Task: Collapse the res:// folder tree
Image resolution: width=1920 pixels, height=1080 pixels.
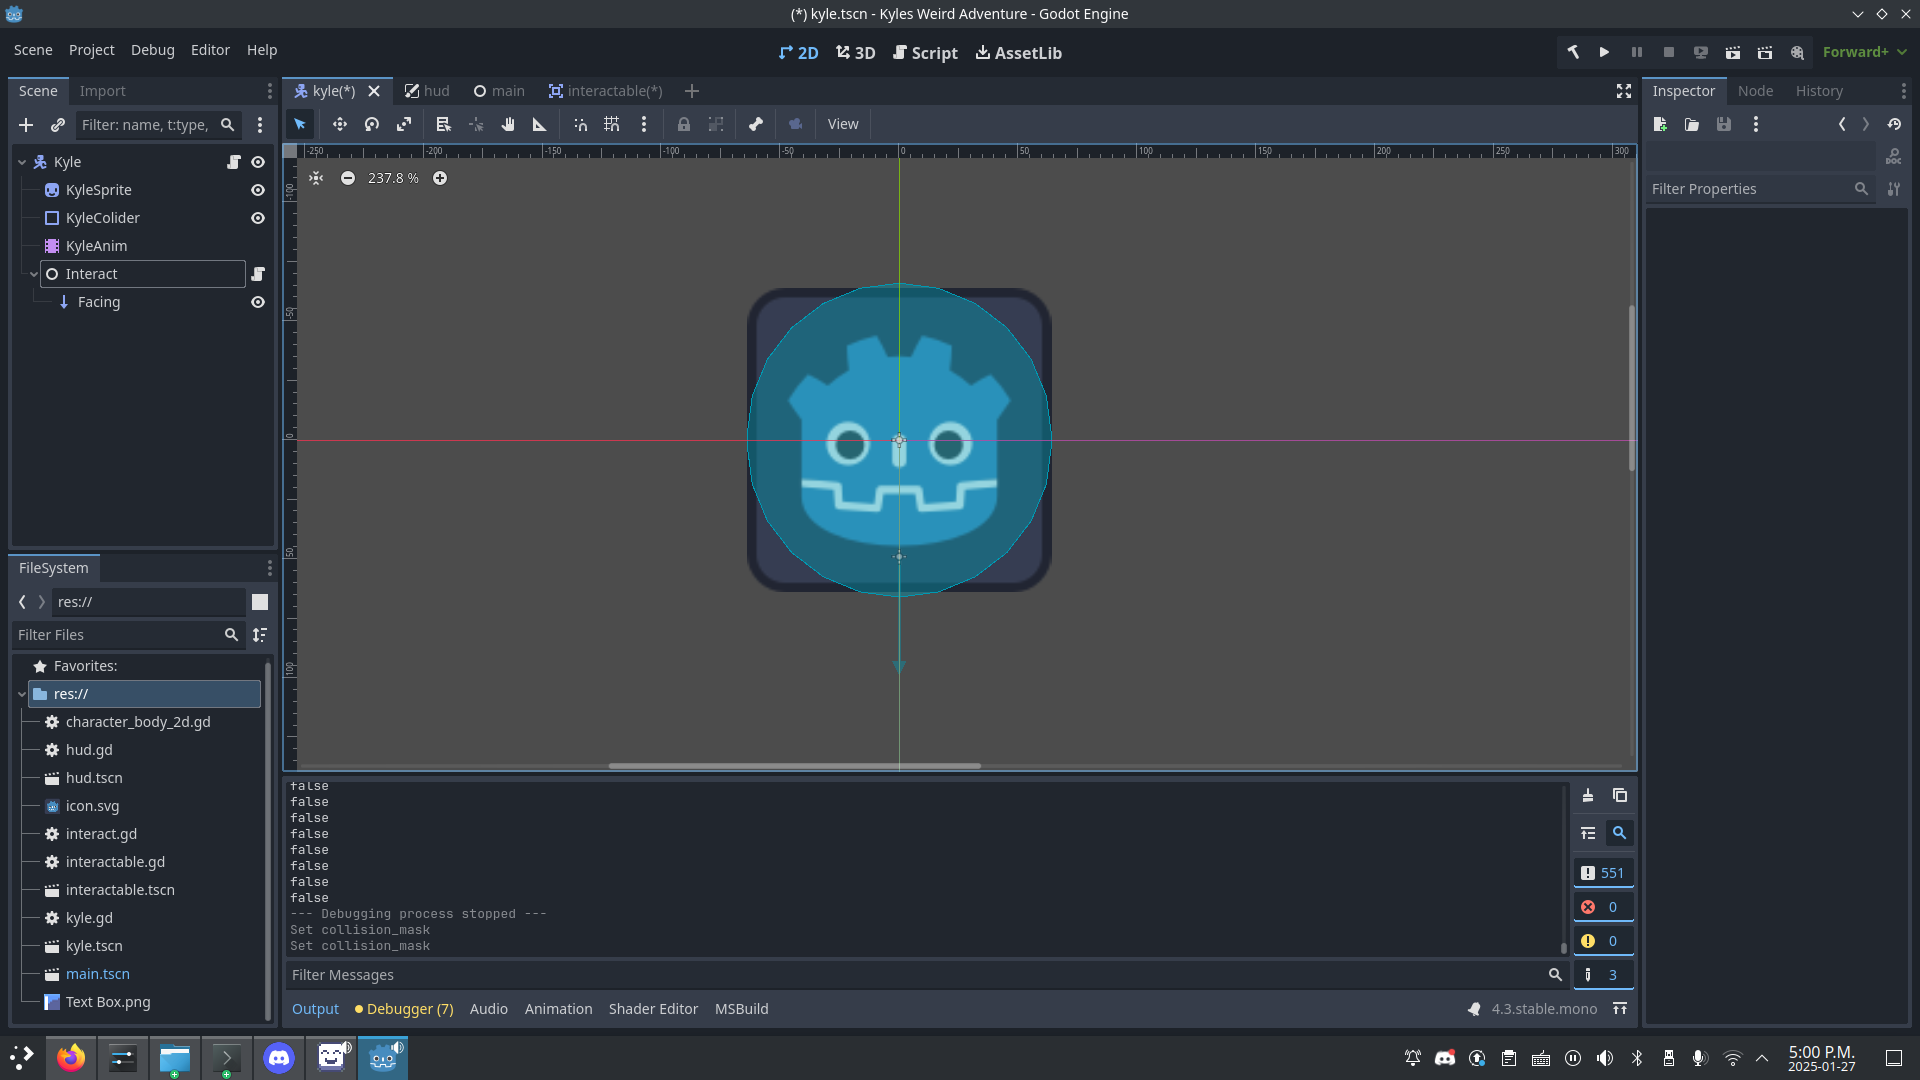Action: [22, 694]
